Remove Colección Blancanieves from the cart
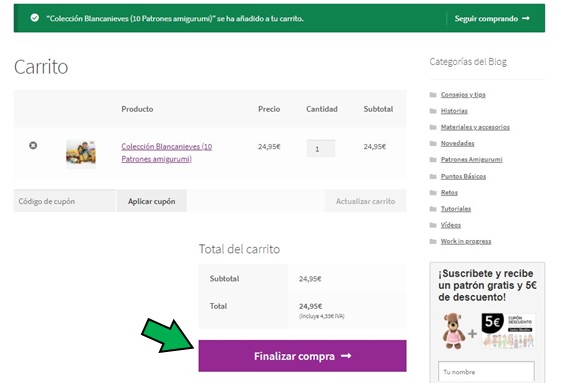This screenshot has height=383, width=567. [33, 145]
